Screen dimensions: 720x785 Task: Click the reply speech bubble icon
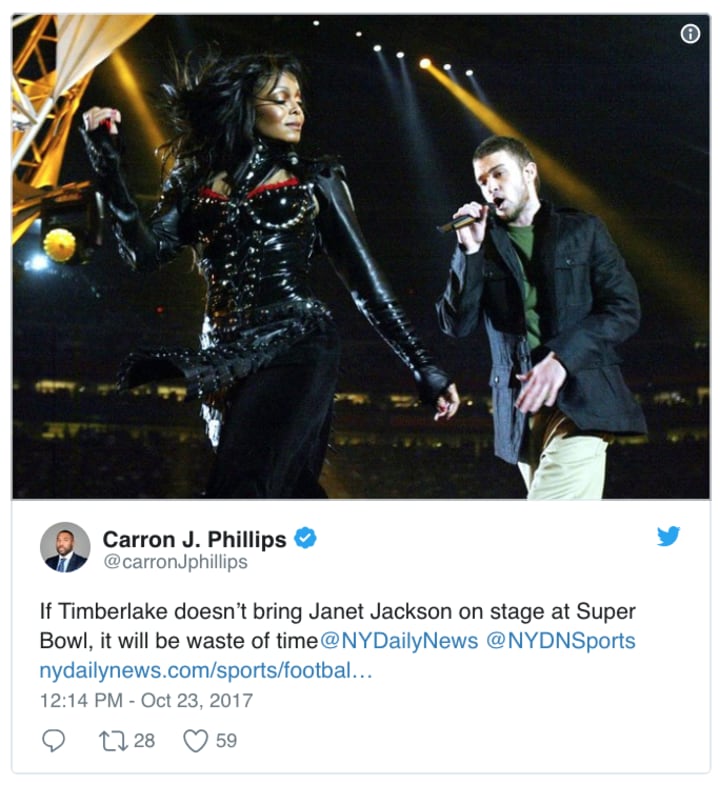click(53, 740)
